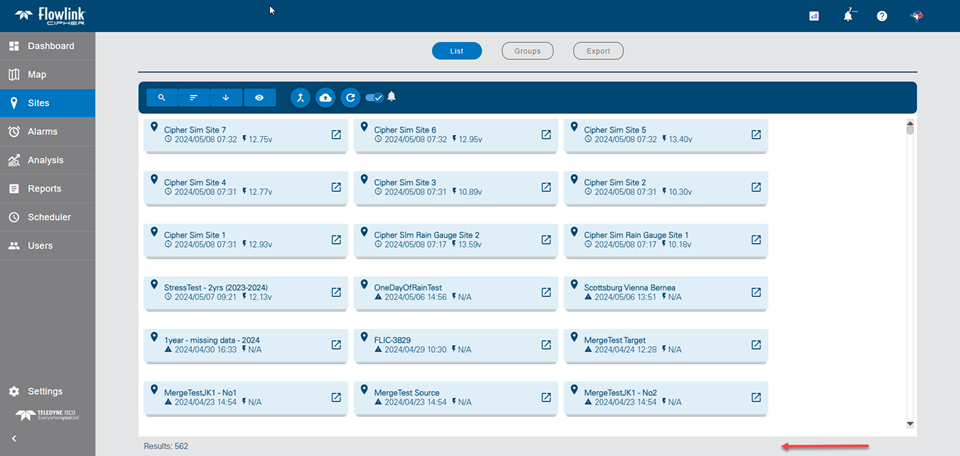Open the help question mark icon
Screen dimensions: 960x456
click(882, 17)
